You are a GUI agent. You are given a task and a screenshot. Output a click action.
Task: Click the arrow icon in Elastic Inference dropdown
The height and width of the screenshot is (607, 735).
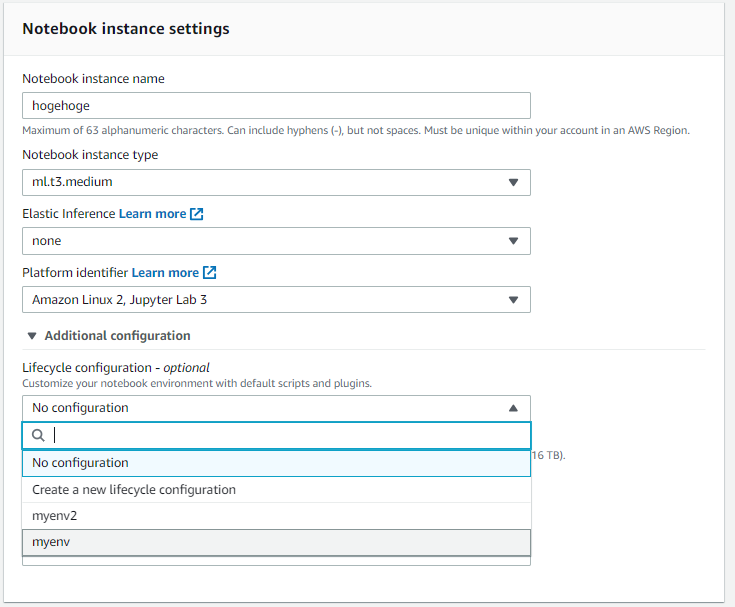[x=513, y=241]
